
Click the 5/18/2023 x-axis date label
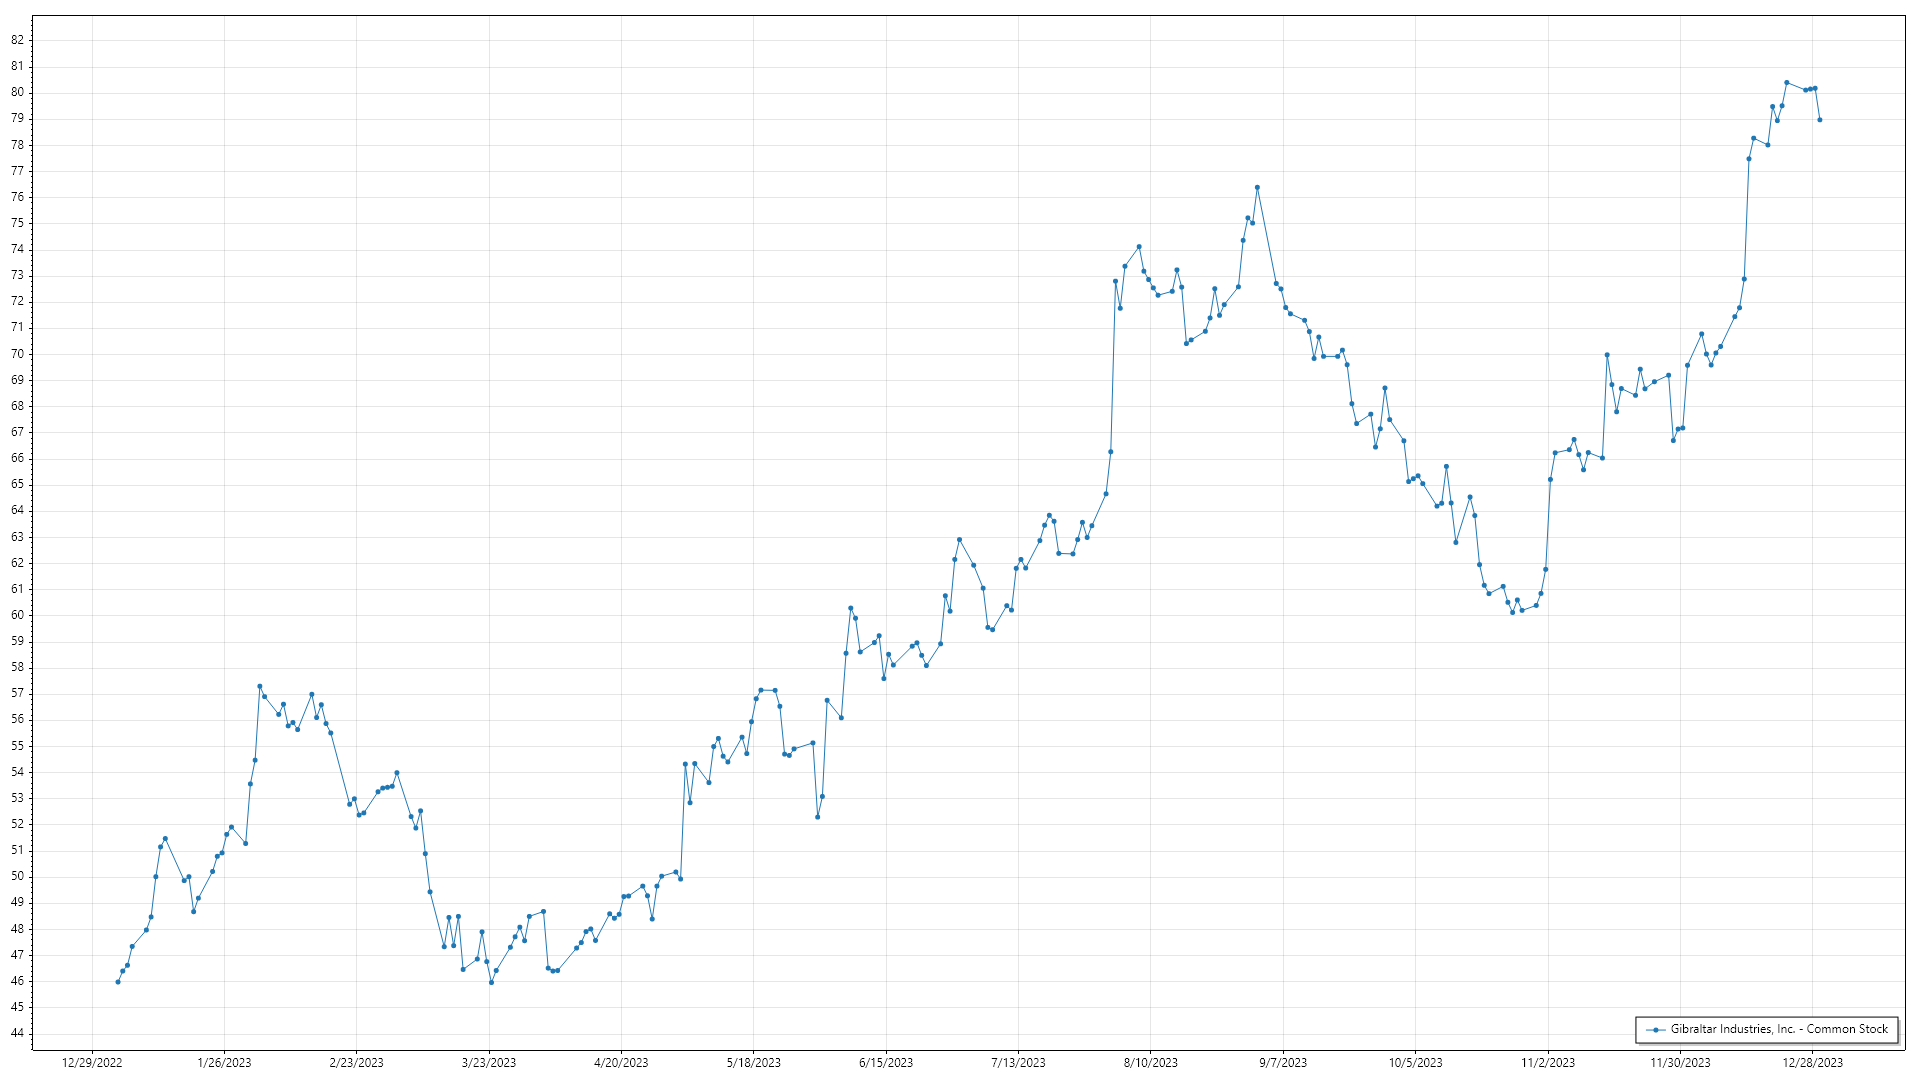point(753,1063)
